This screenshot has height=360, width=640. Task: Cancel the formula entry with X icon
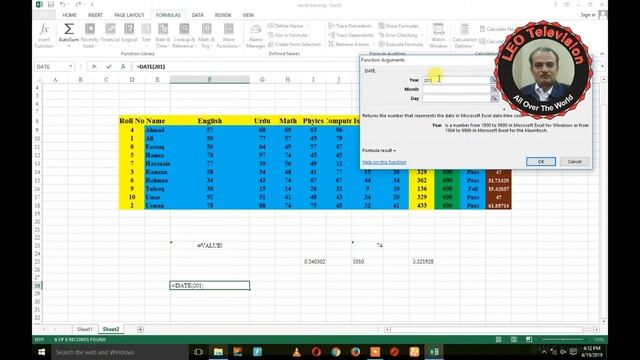point(94,67)
